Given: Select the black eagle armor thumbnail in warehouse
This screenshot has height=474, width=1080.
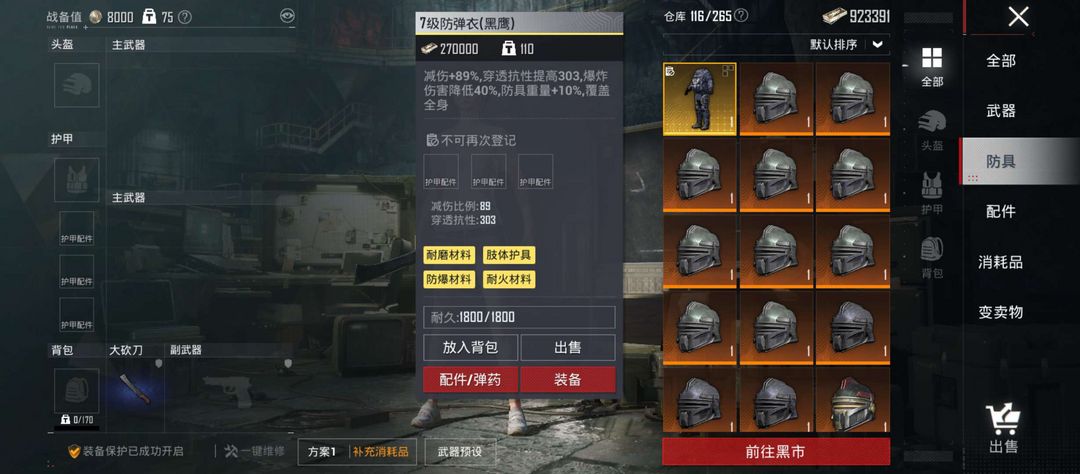Looking at the screenshot, I should (700, 99).
